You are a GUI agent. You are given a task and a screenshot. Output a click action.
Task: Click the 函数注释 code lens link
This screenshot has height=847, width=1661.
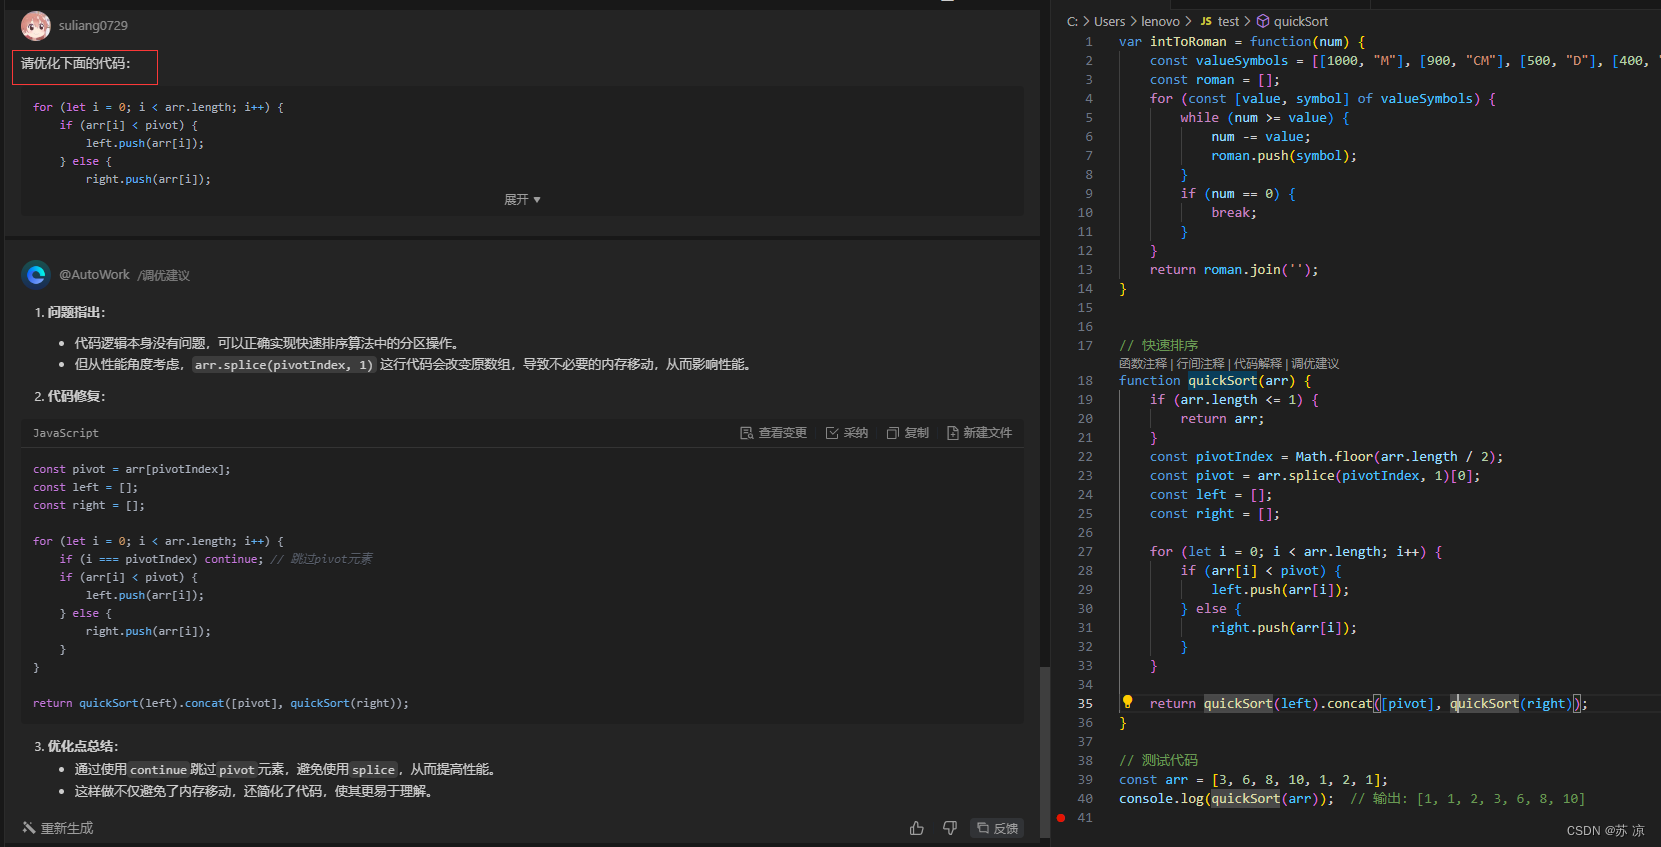(1143, 364)
